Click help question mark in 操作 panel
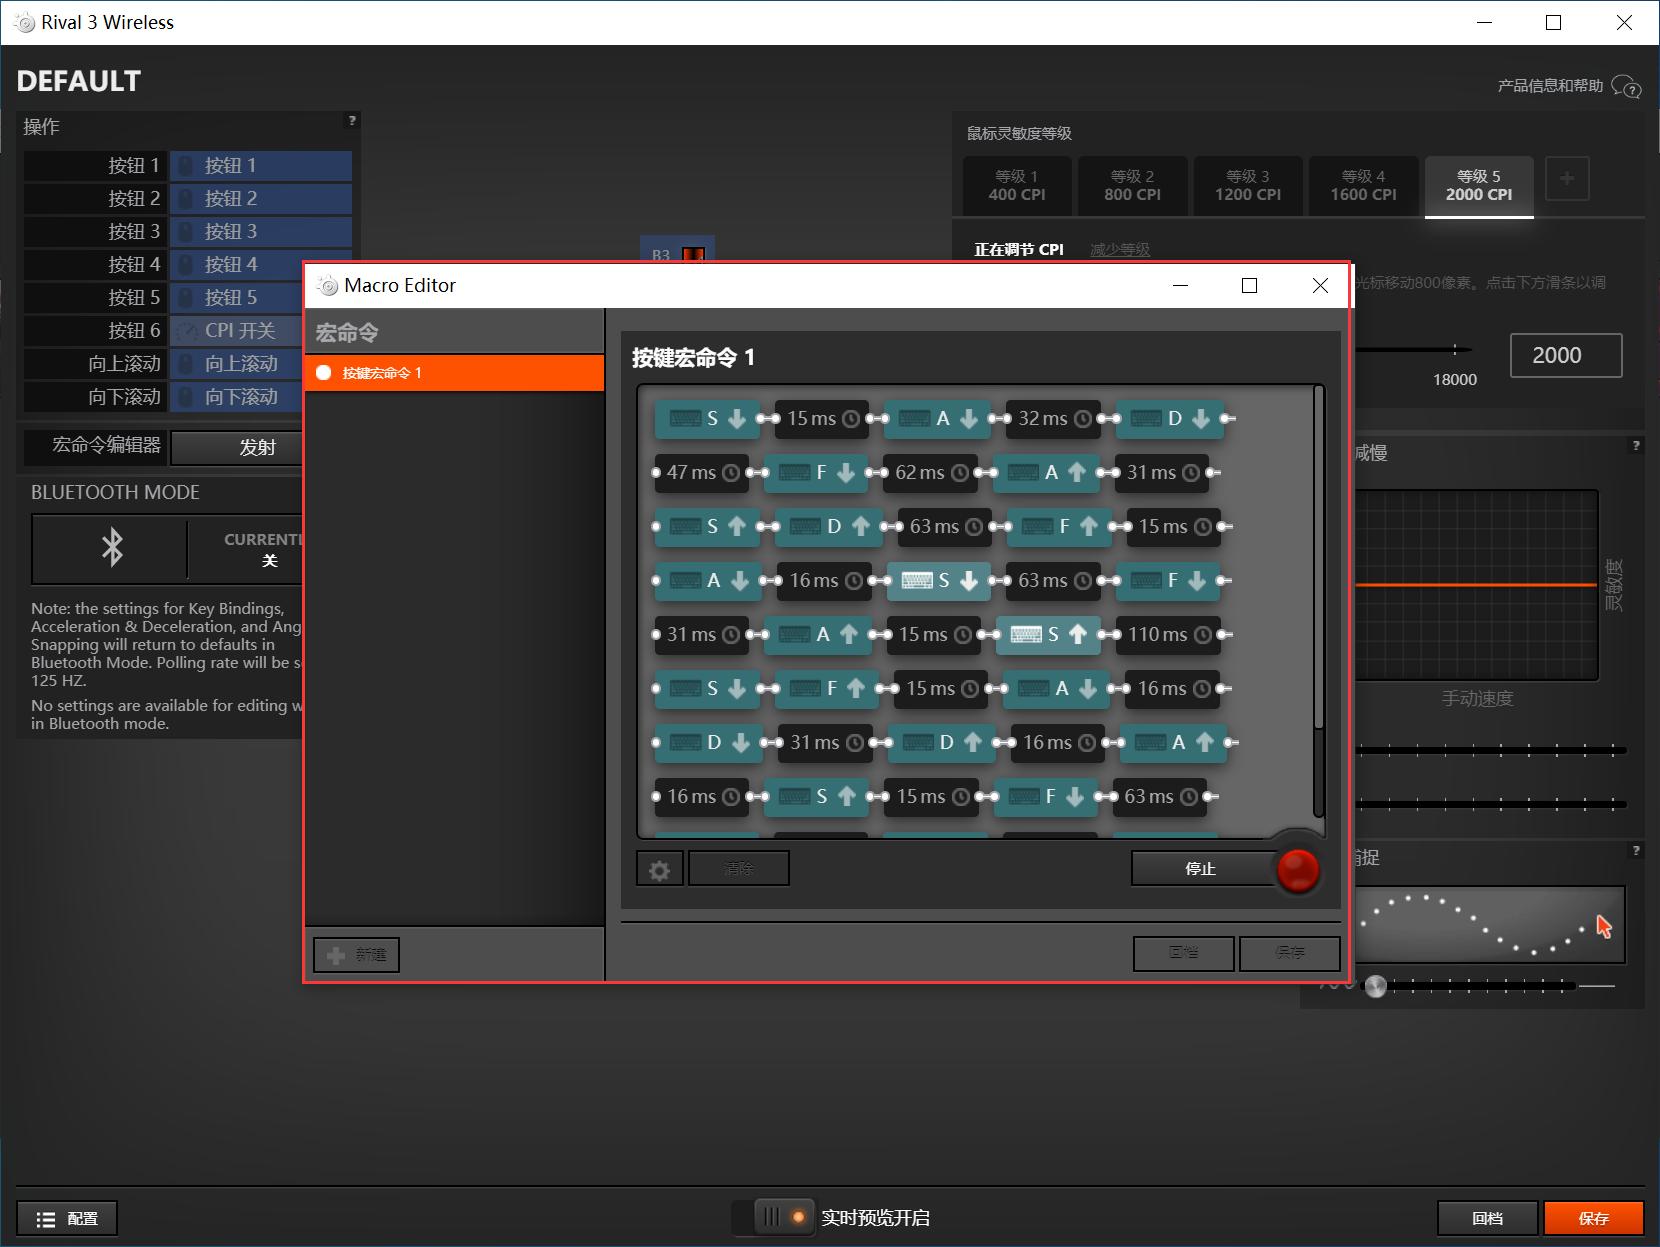Viewport: 1660px width, 1247px height. coord(351,121)
